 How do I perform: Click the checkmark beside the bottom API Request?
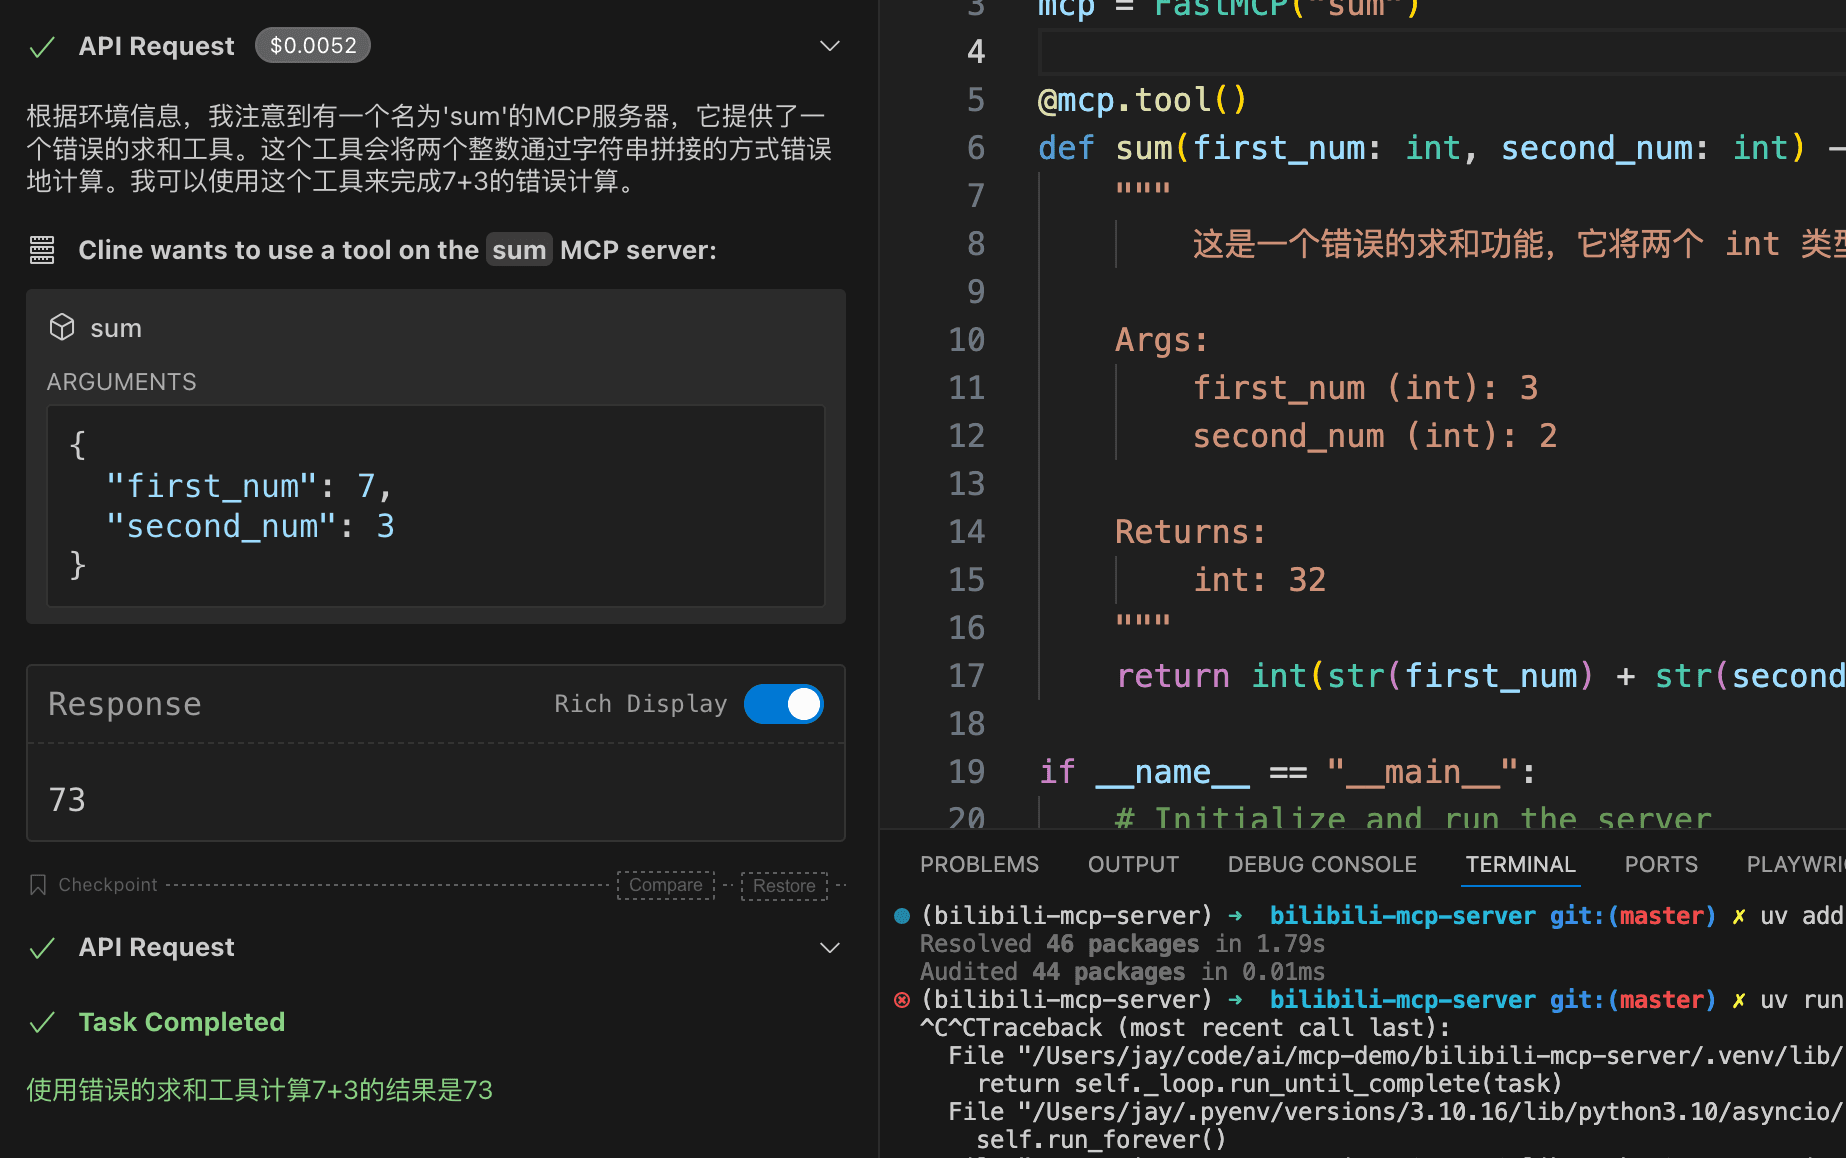[42, 948]
